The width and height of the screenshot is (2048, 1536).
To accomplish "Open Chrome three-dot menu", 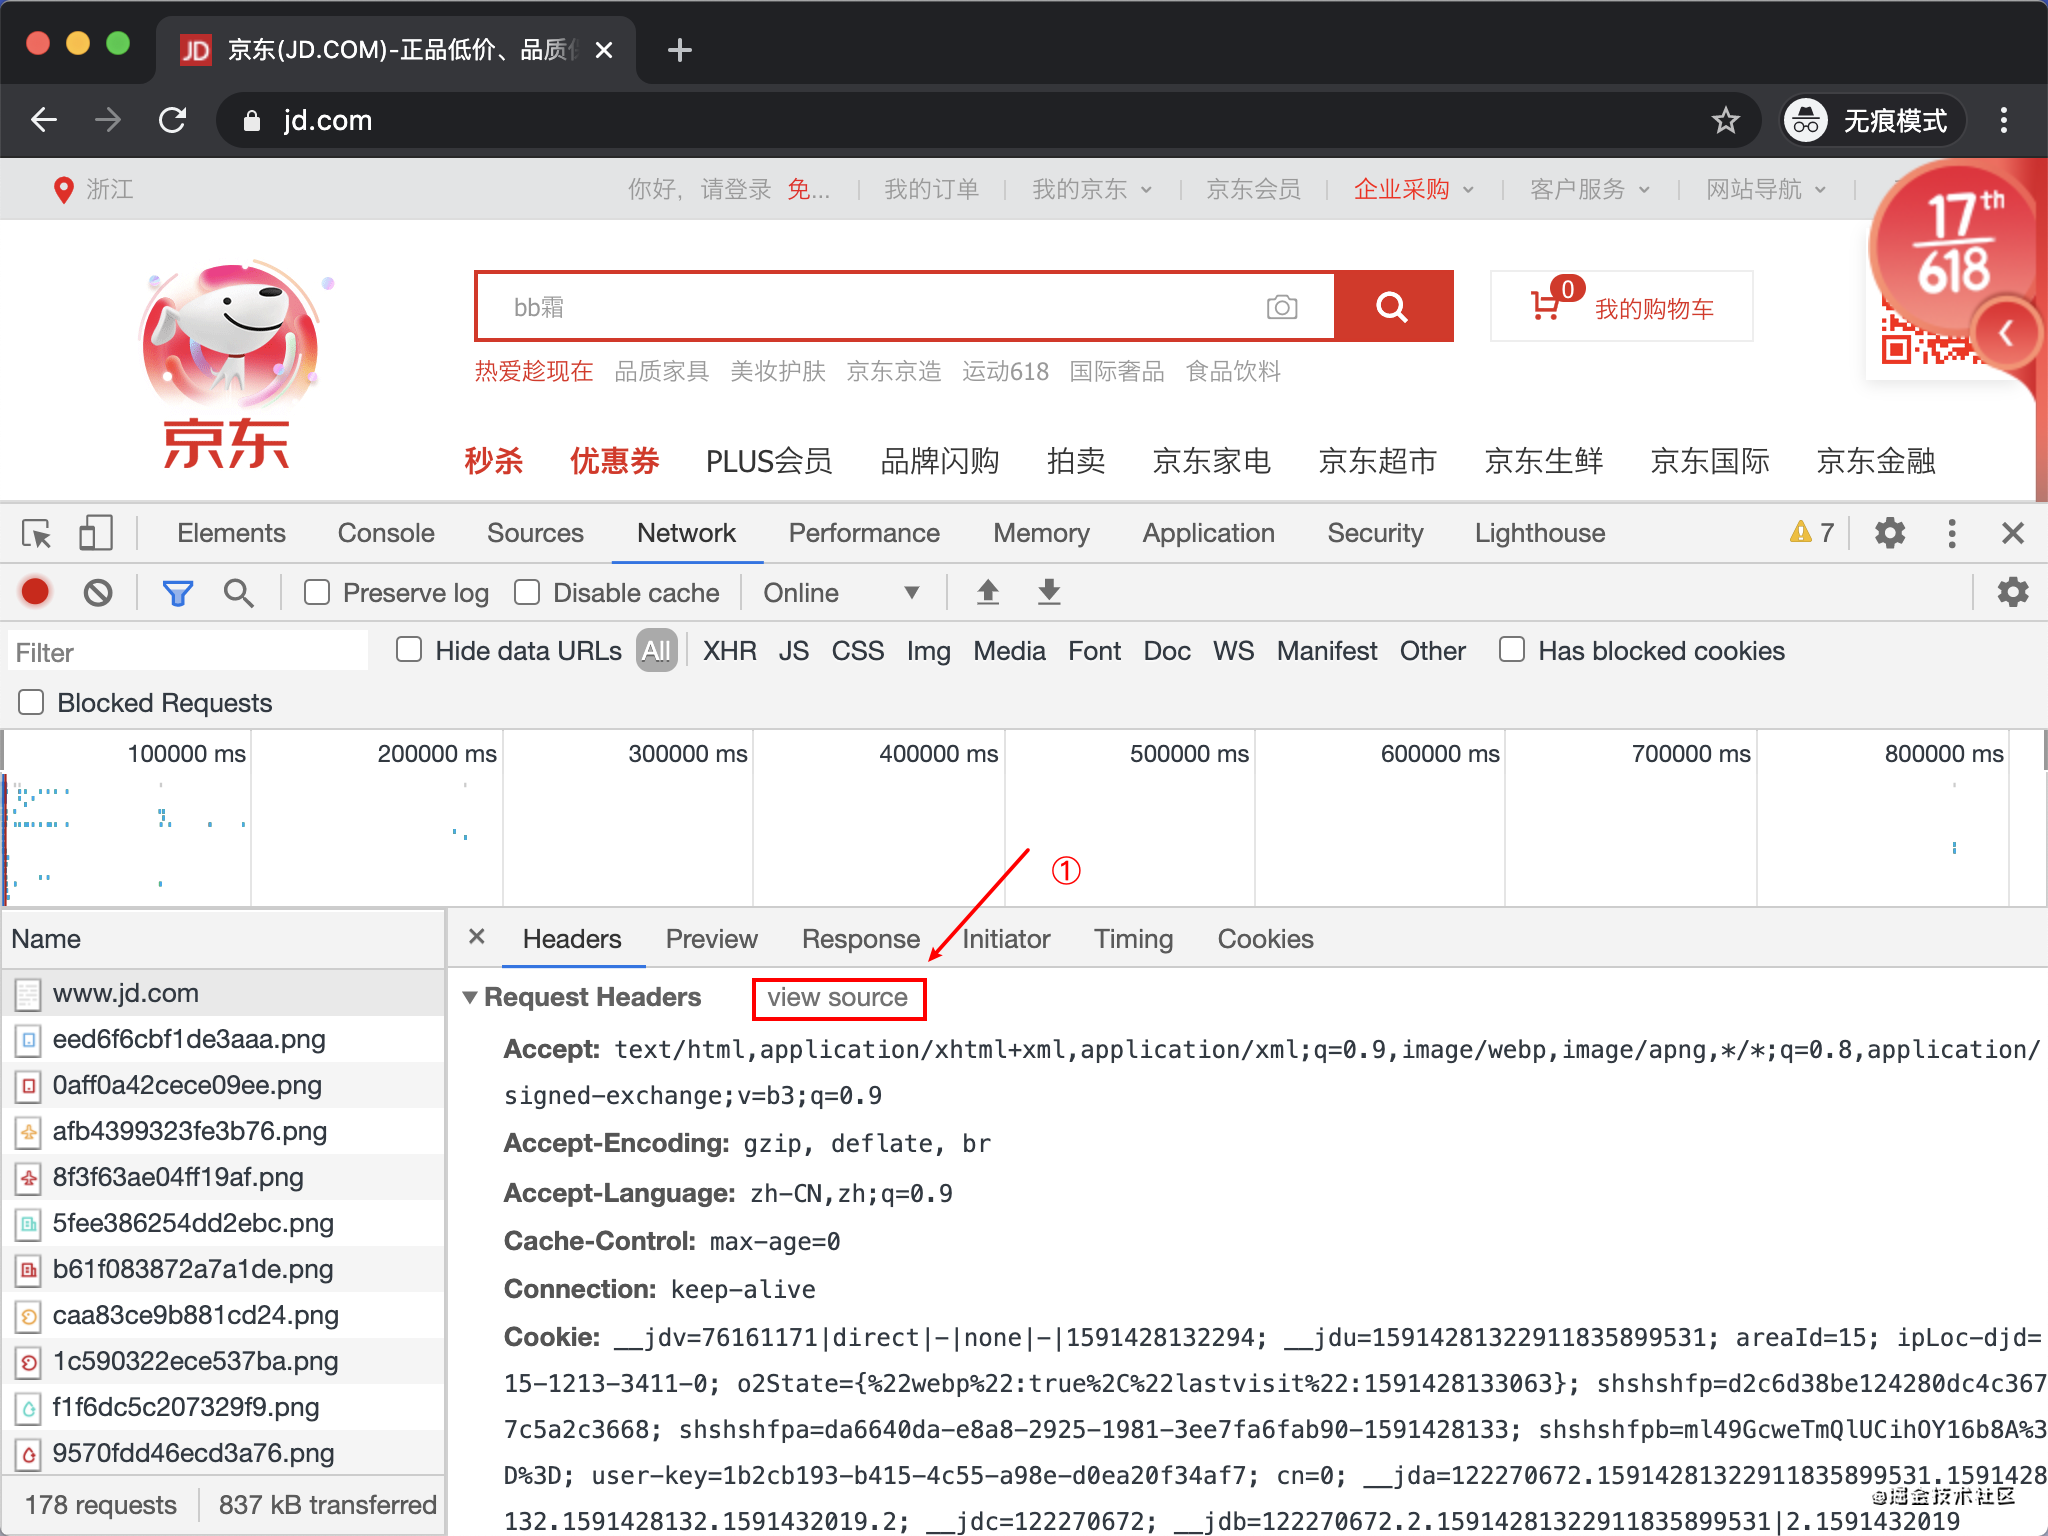I will pos(2003,121).
